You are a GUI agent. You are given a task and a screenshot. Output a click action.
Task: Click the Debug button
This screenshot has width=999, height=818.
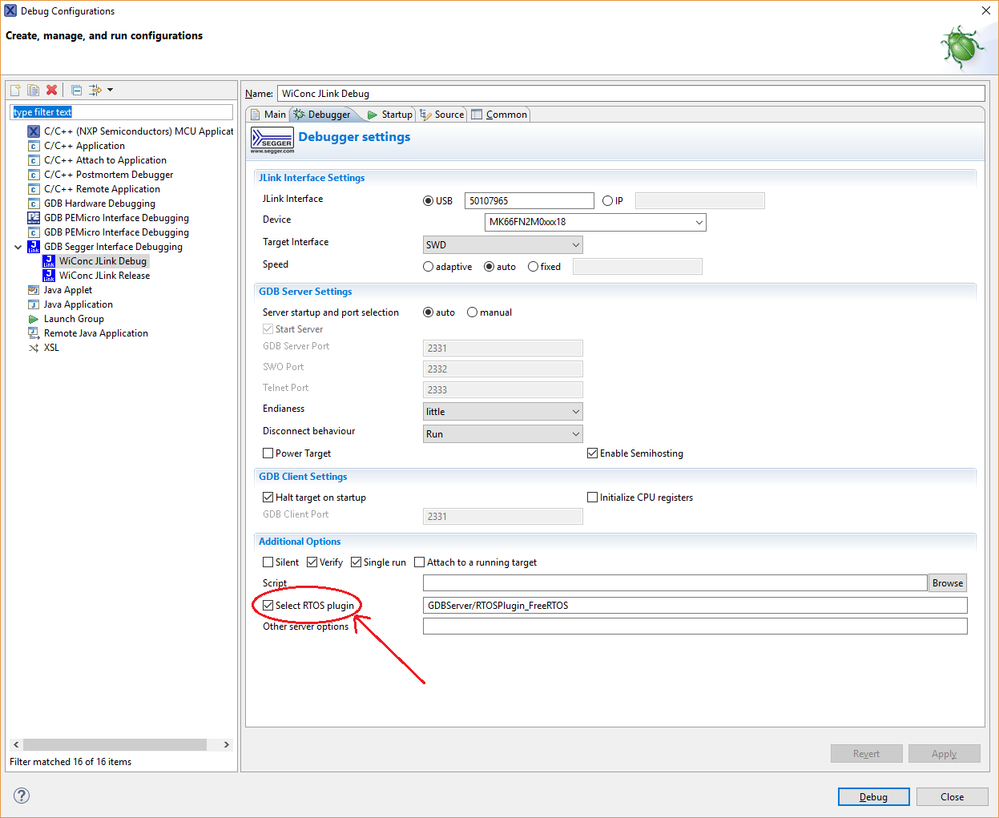pyautogui.click(x=873, y=797)
